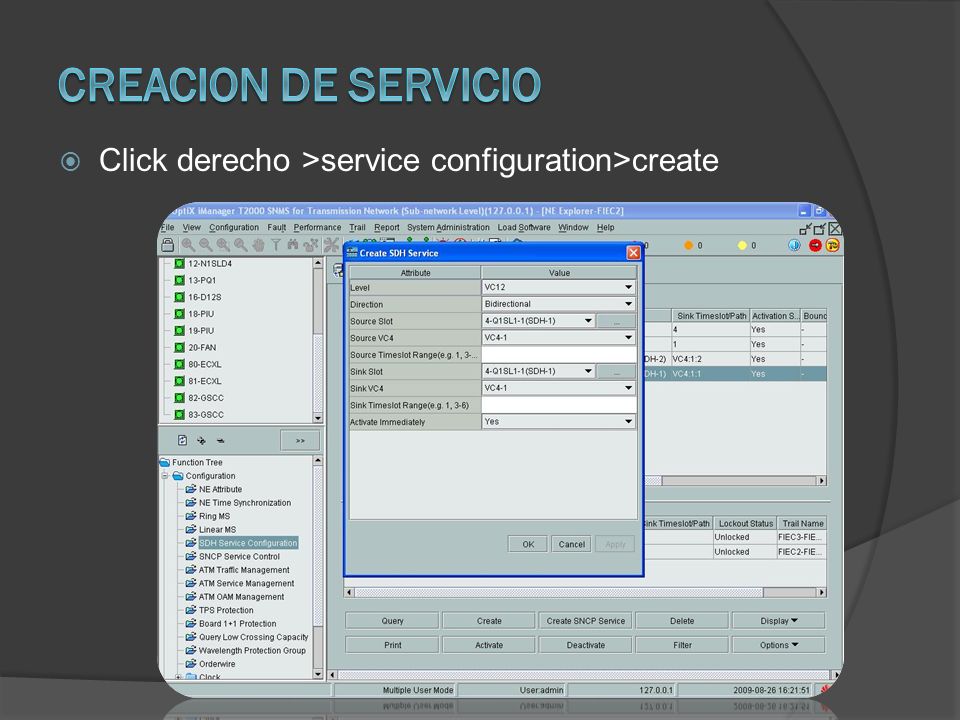
Task: Collapse the Configuration tree node
Action: 165,476
